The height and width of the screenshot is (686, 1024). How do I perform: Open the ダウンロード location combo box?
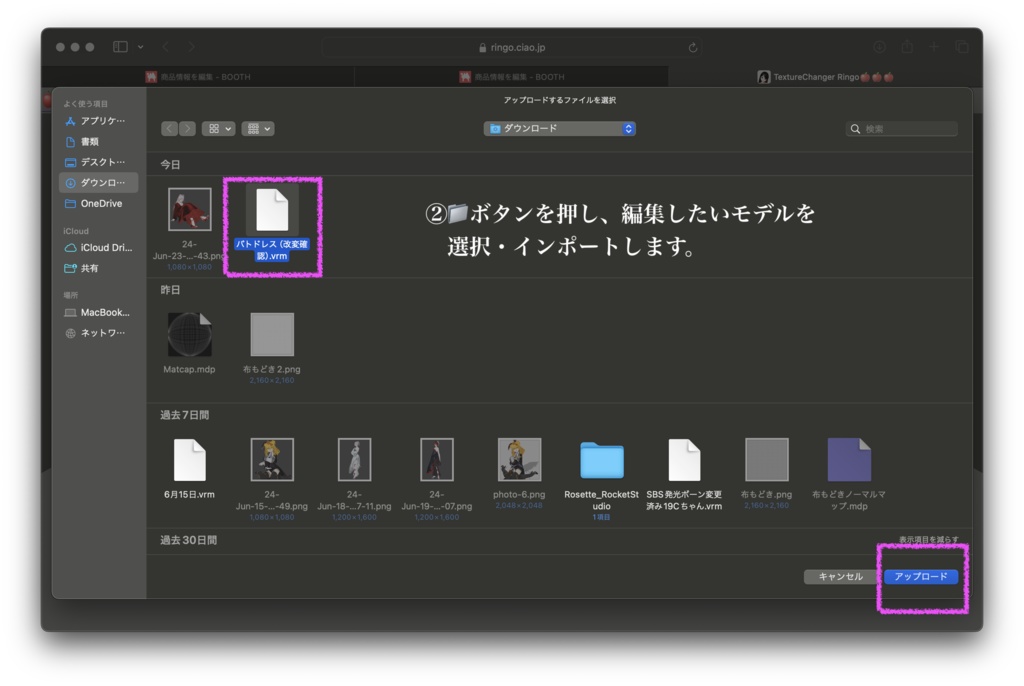(559, 128)
